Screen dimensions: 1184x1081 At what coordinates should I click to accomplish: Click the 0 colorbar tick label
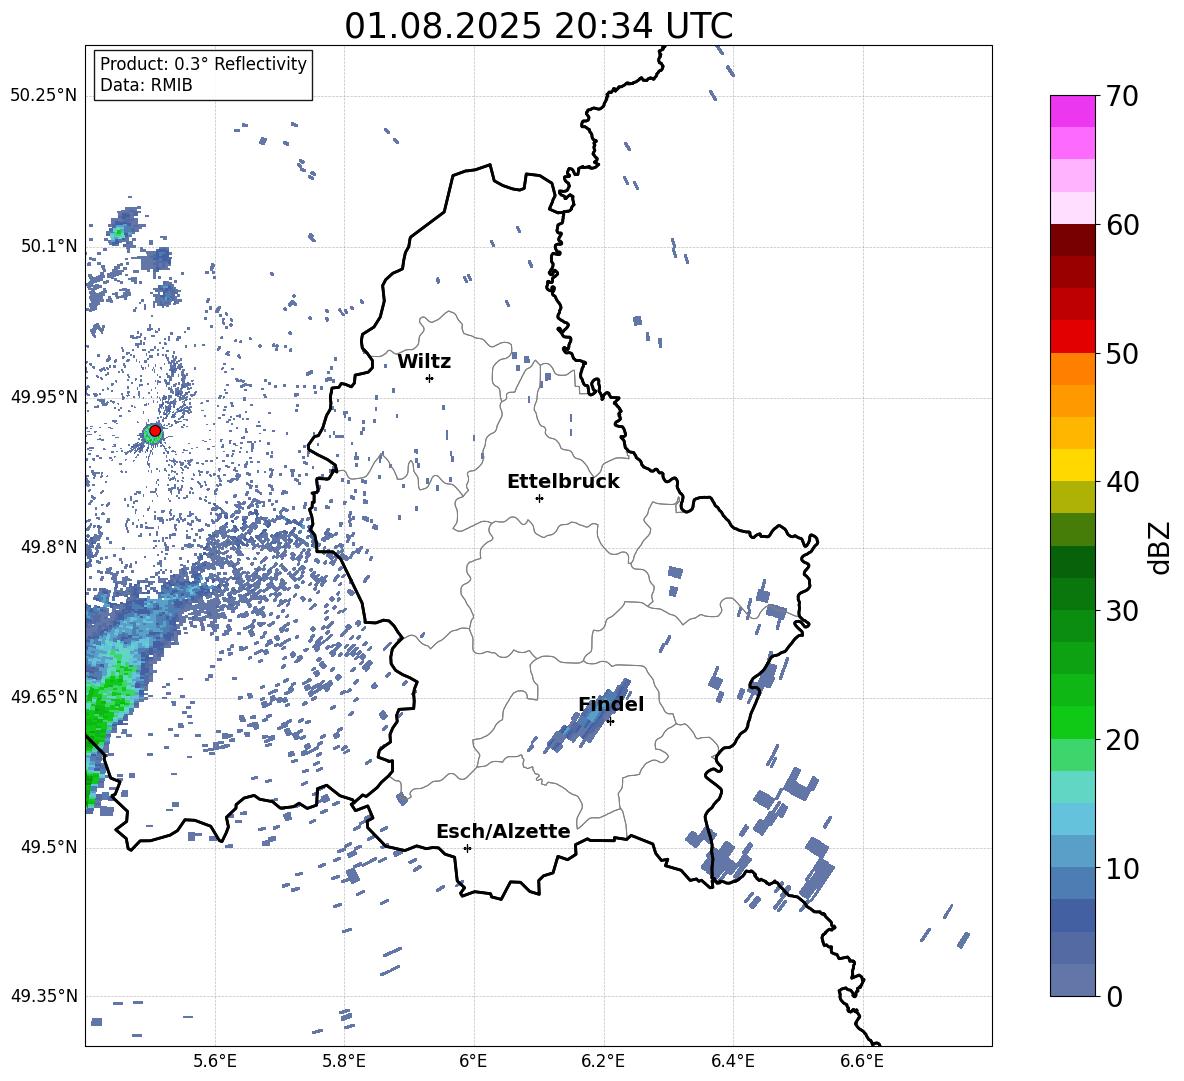[1114, 996]
